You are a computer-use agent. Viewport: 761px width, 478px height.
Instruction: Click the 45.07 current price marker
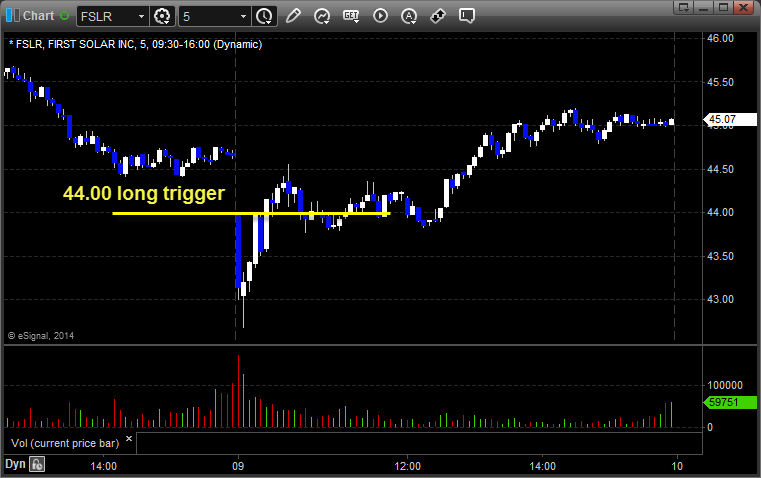coord(730,119)
